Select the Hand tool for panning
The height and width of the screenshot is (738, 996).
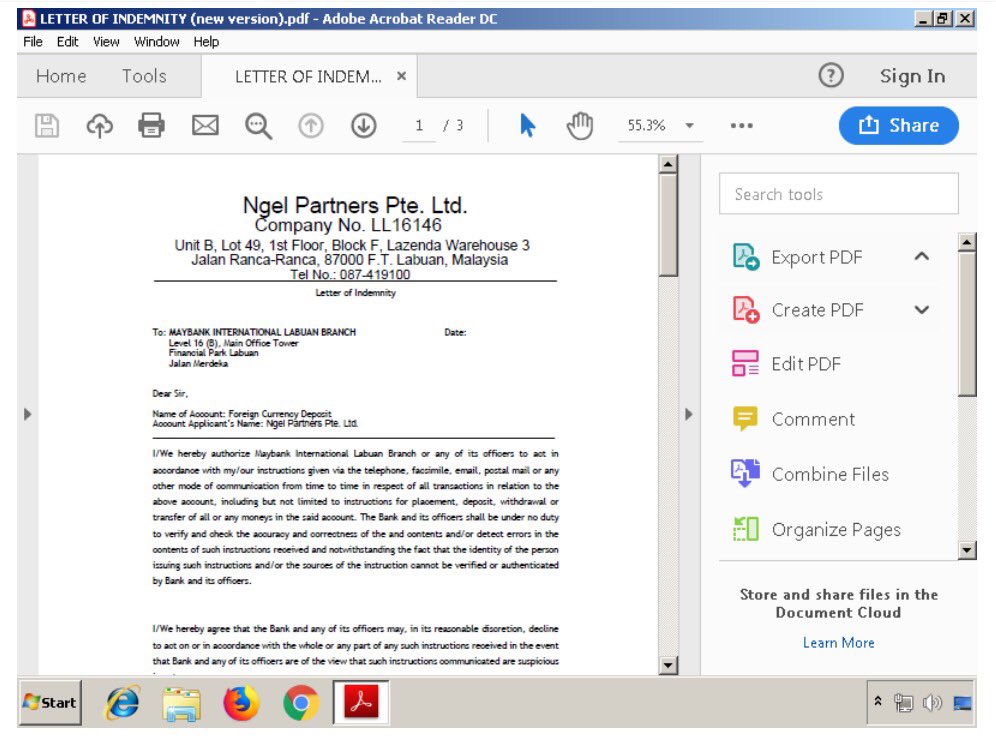pyautogui.click(x=577, y=125)
